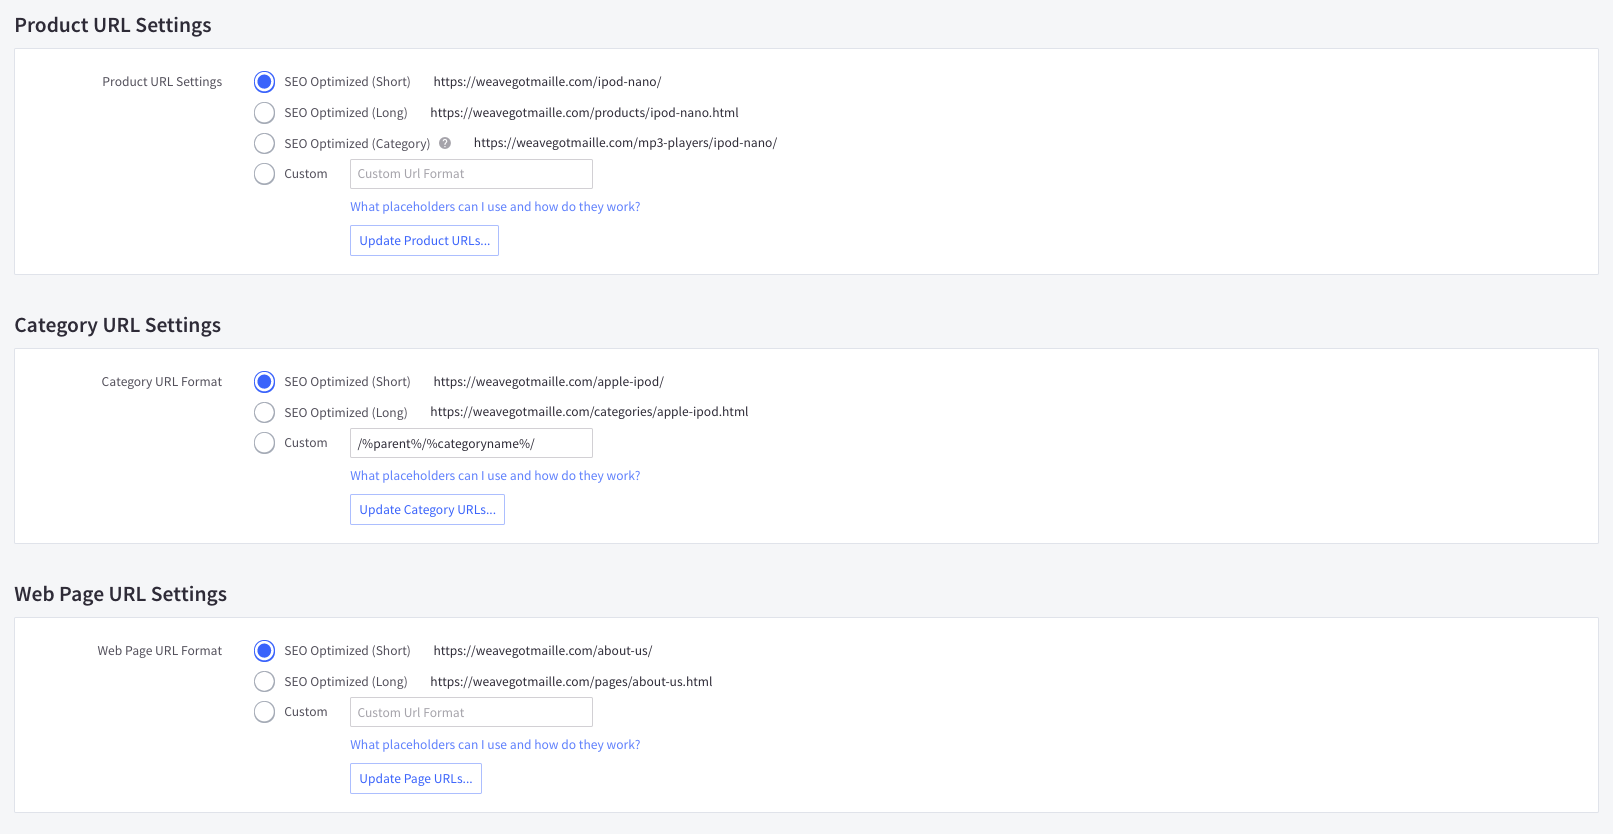This screenshot has height=834, width=1613.
Task: Click the Web Page URL Settings heading
Action: click(120, 594)
